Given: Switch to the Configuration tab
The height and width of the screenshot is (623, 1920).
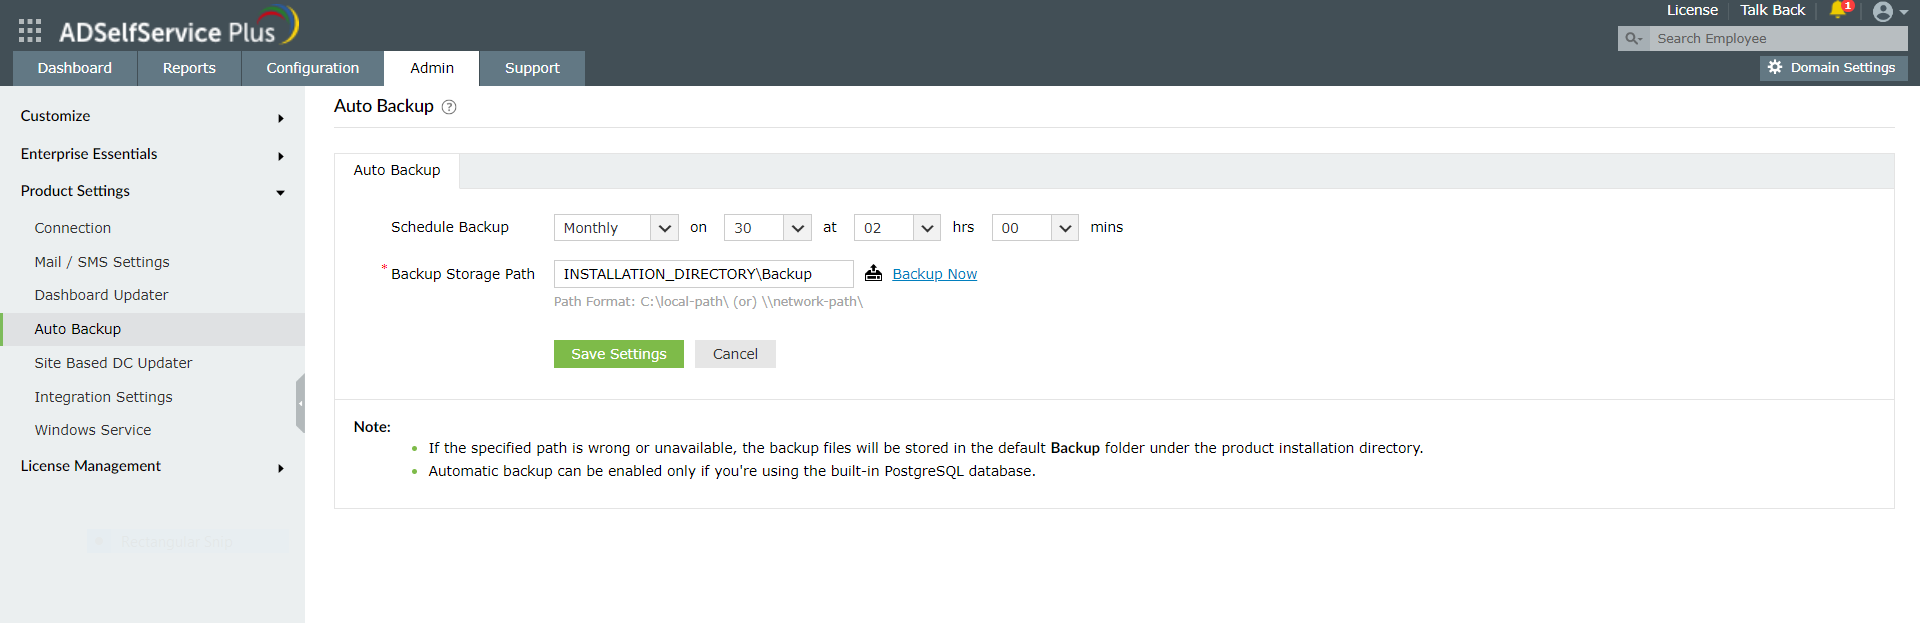Looking at the screenshot, I should click(312, 68).
